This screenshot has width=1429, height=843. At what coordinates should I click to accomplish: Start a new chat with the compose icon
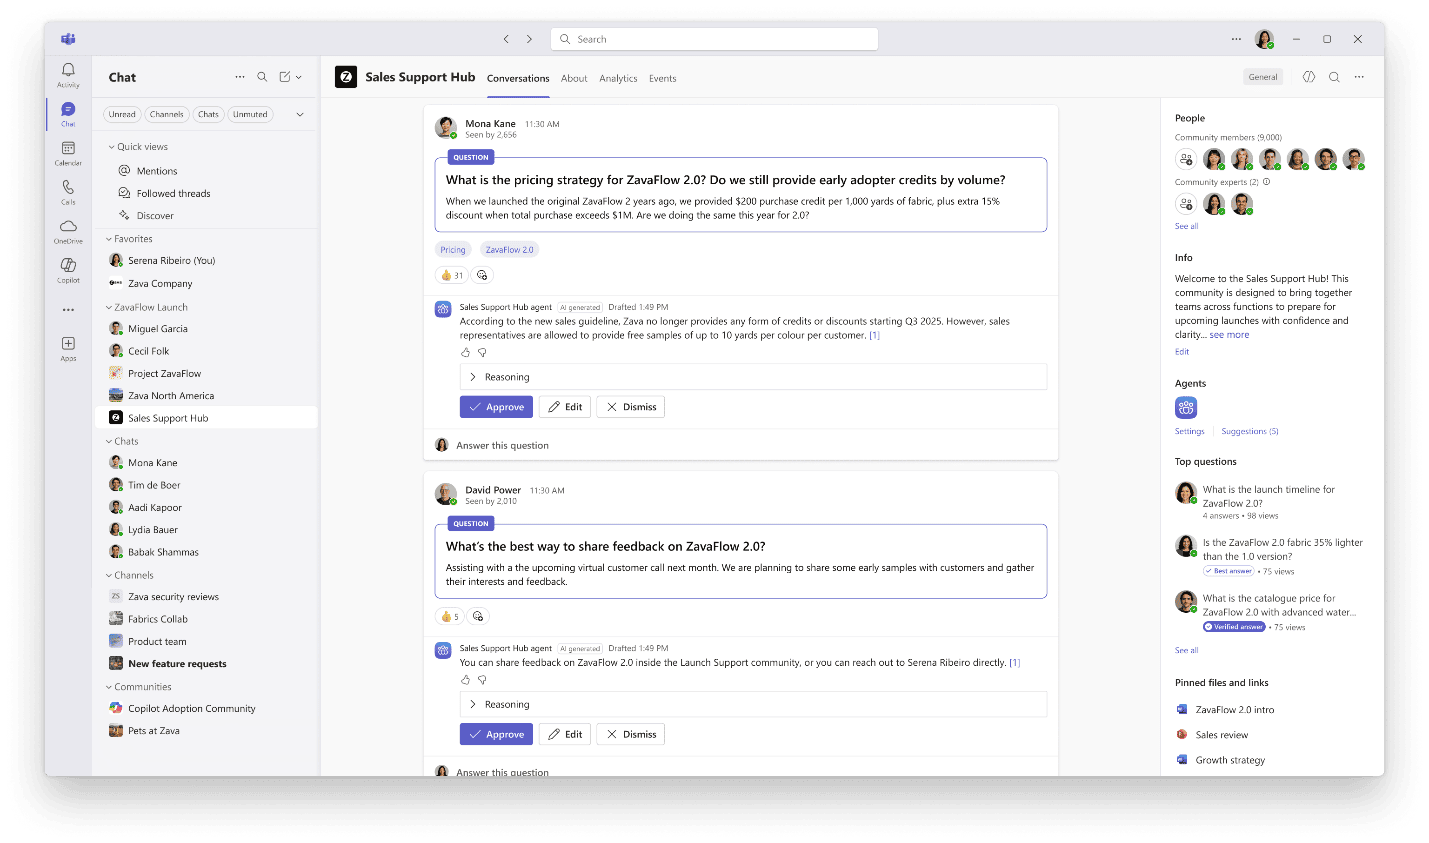tap(284, 76)
